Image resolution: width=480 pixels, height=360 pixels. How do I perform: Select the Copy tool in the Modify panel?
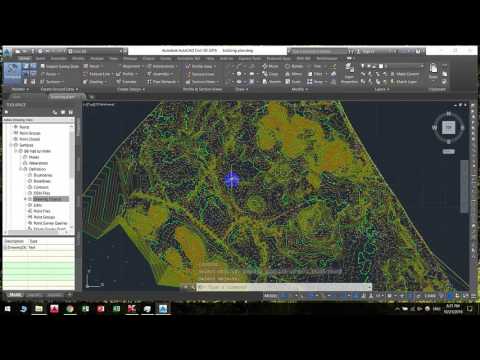270,74
